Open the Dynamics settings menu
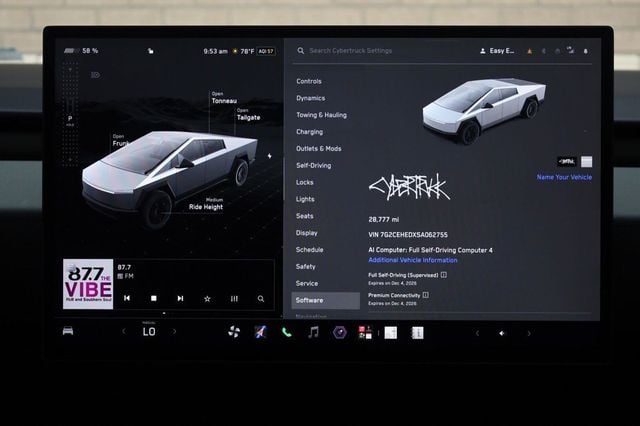Screen dimensions: 640x426 click(311, 98)
